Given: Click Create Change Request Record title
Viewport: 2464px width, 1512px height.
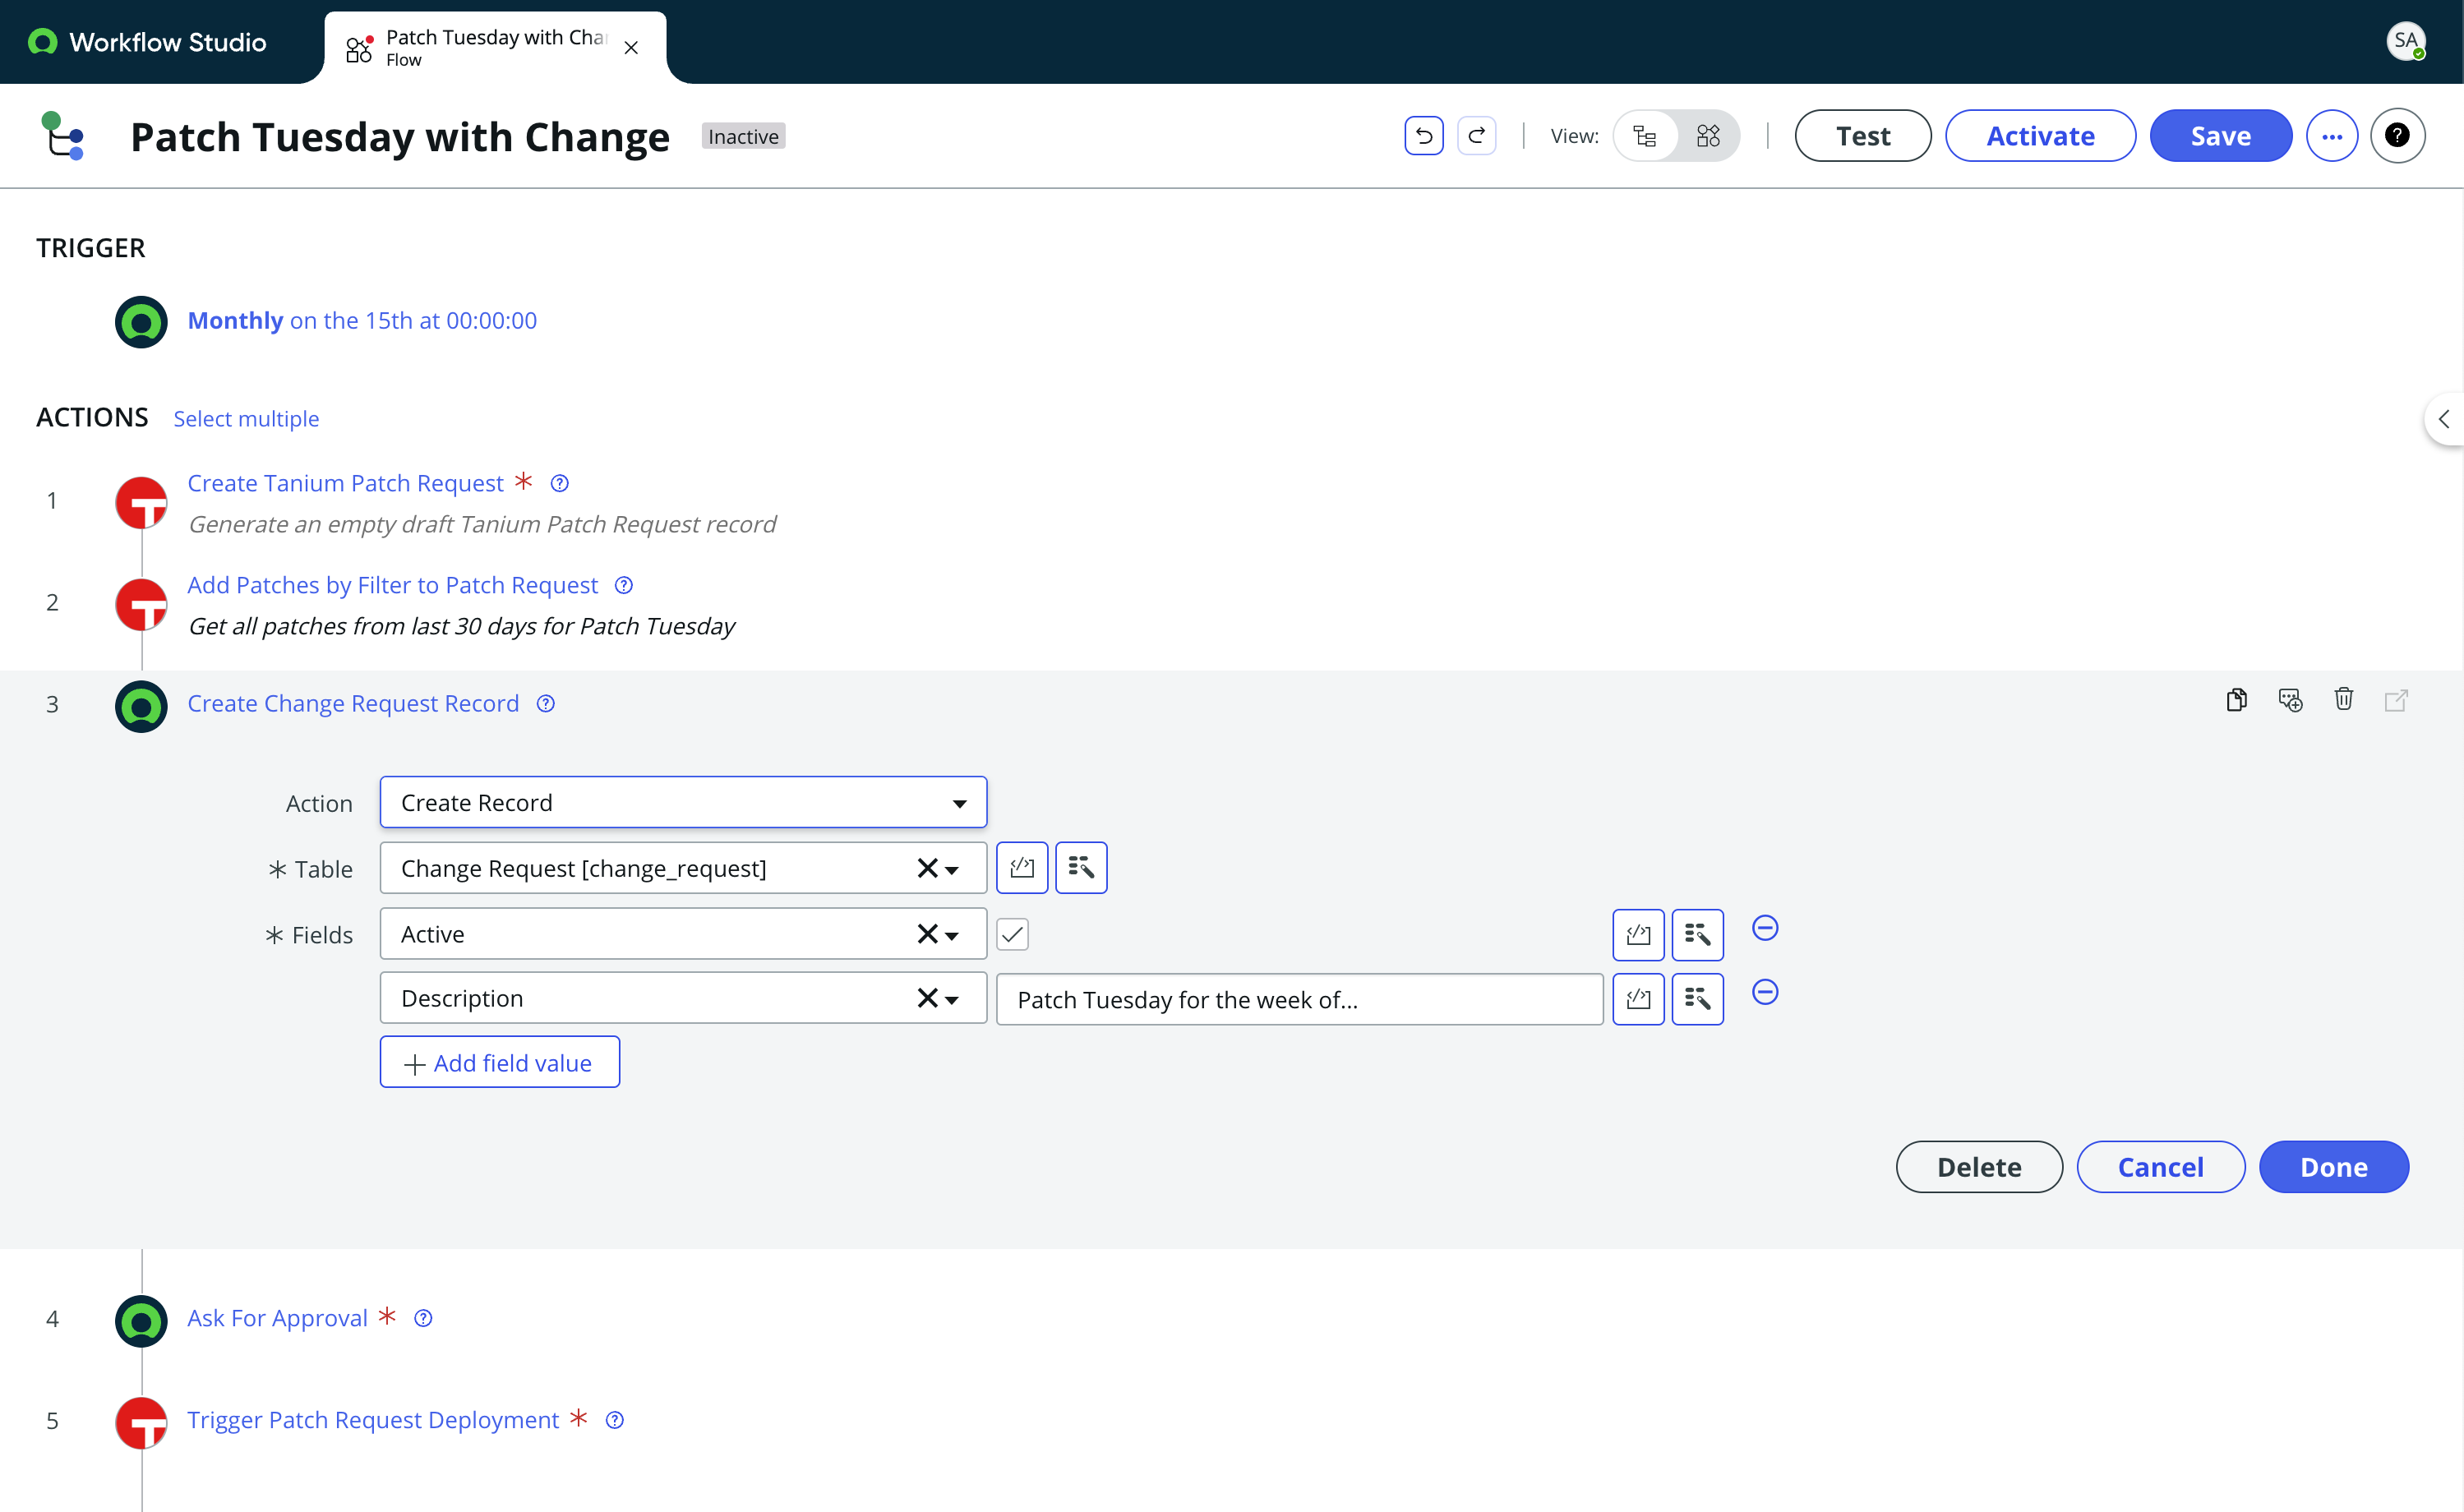Looking at the screenshot, I should pyautogui.click(x=353, y=703).
